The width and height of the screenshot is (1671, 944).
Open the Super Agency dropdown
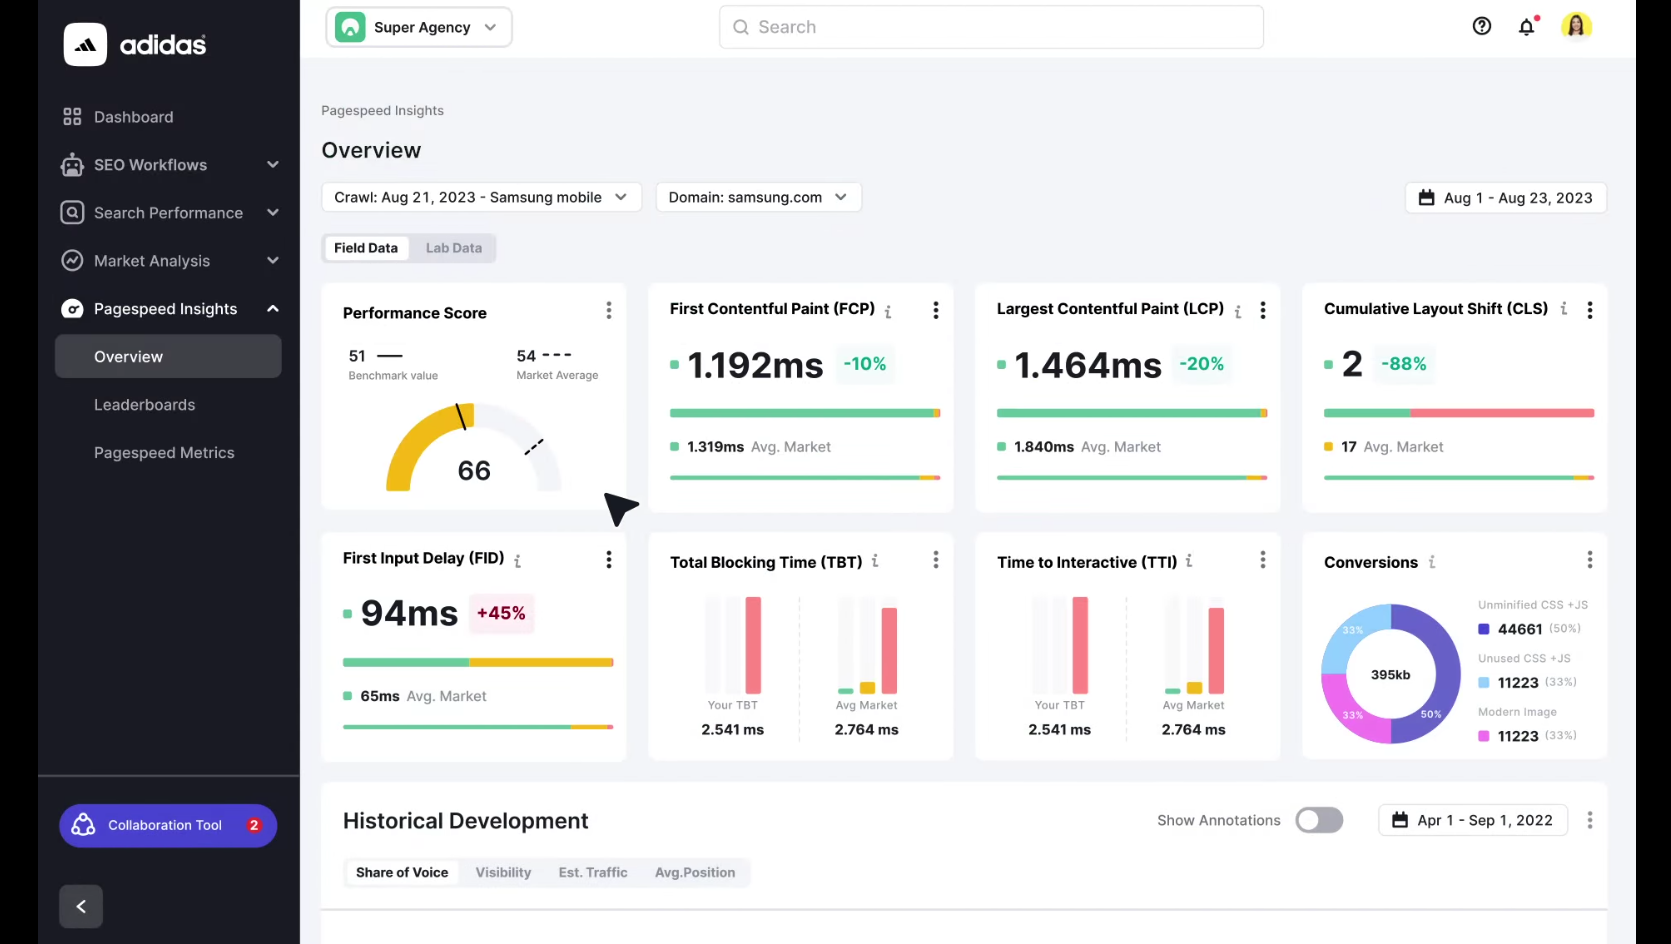point(419,27)
